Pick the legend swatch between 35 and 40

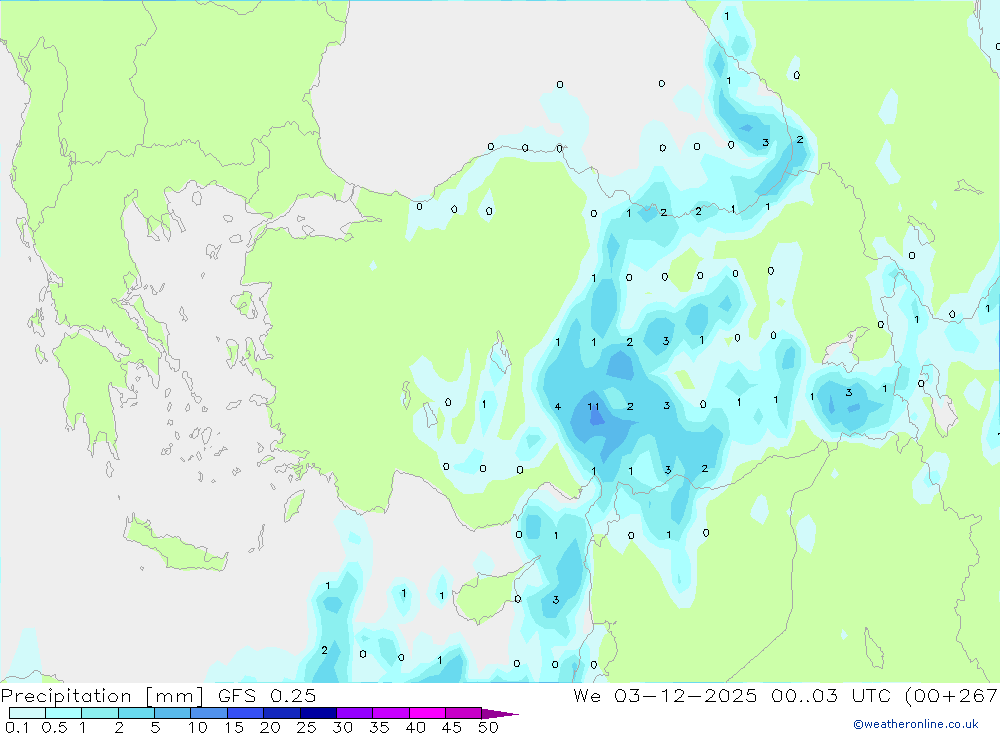point(391,713)
